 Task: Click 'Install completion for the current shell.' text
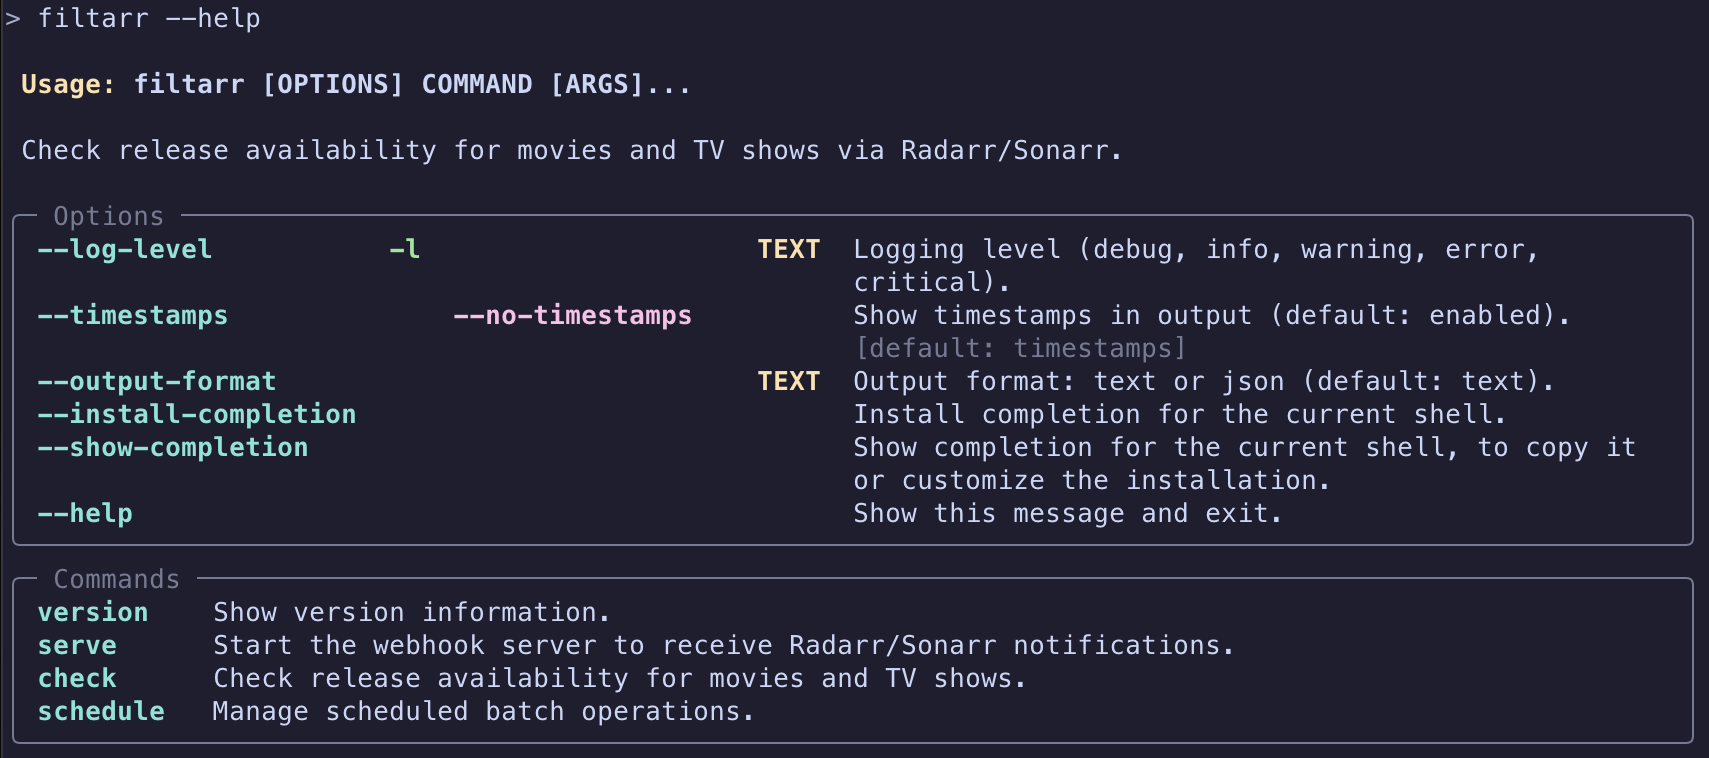(x=1180, y=414)
